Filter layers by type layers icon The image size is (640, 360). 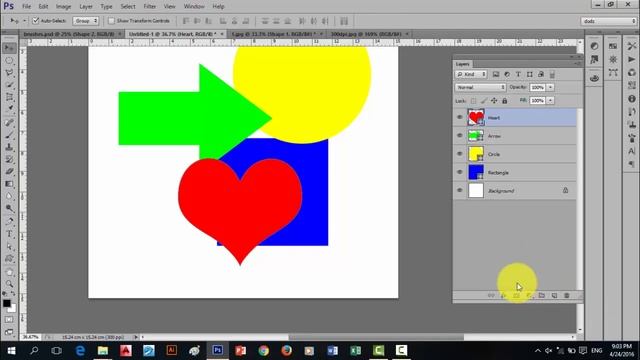point(518,74)
